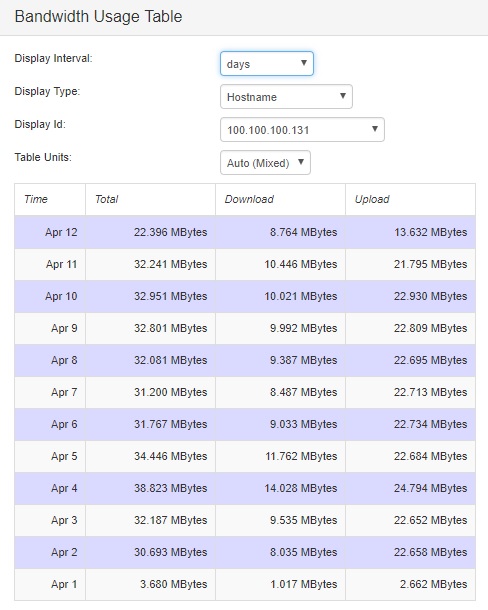Screen dimensions: 488x610
Task: Expand the Display Id 100.100.100.131 dropdown
Action: coord(302,130)
